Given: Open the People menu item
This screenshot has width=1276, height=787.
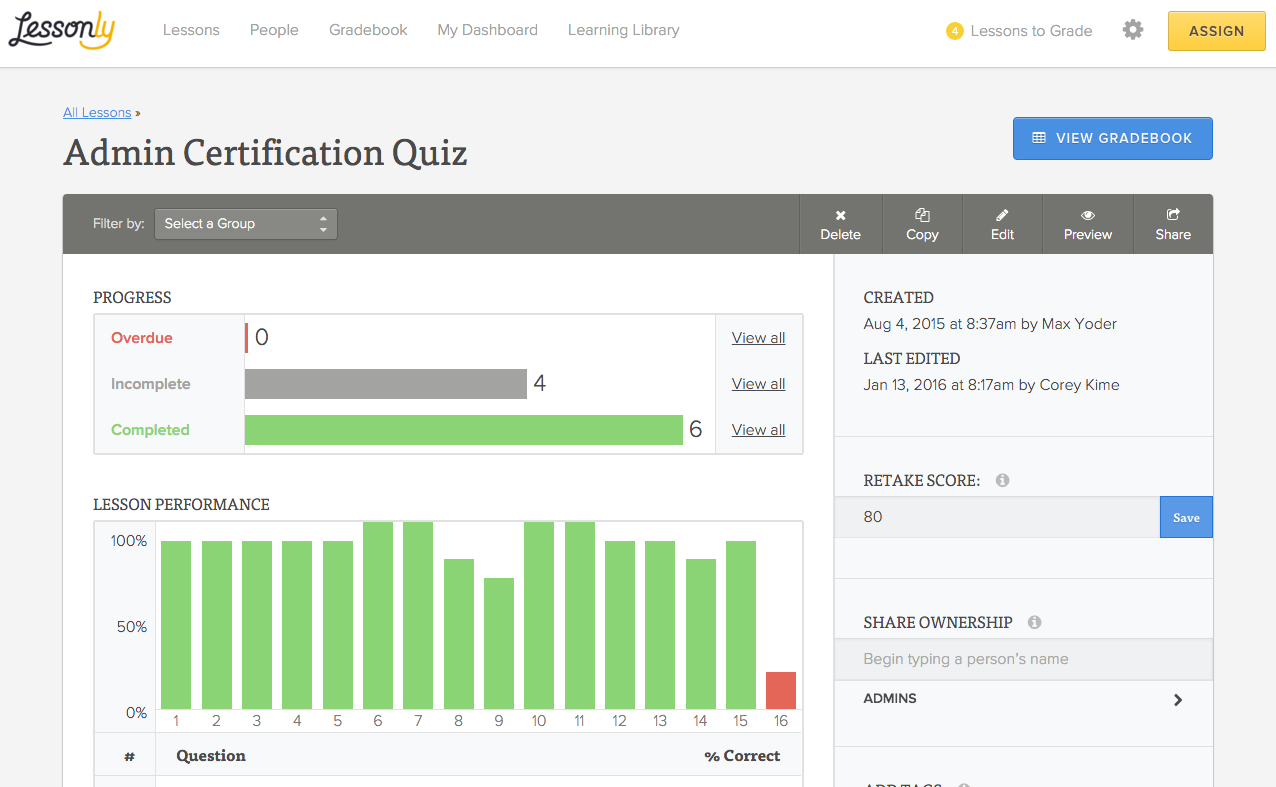Looking at the screenshot, I should [274, 30].
